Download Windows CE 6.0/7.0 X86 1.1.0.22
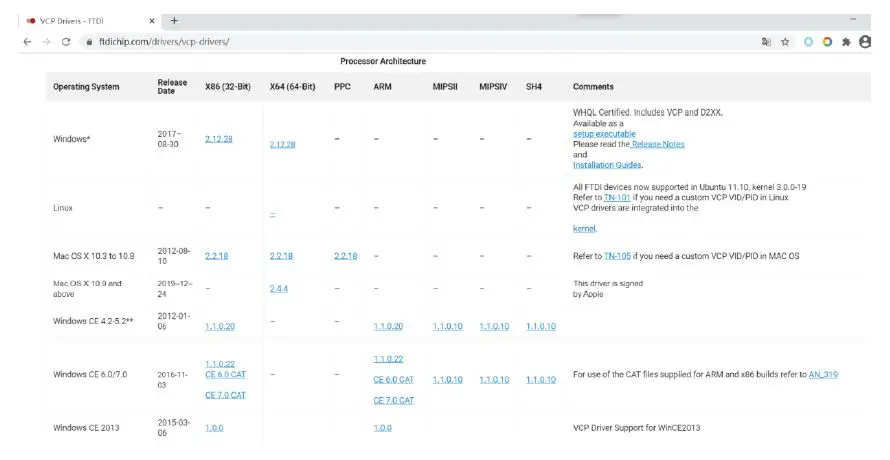The width and height of the screenshot is (890, 460). [220, 364]
